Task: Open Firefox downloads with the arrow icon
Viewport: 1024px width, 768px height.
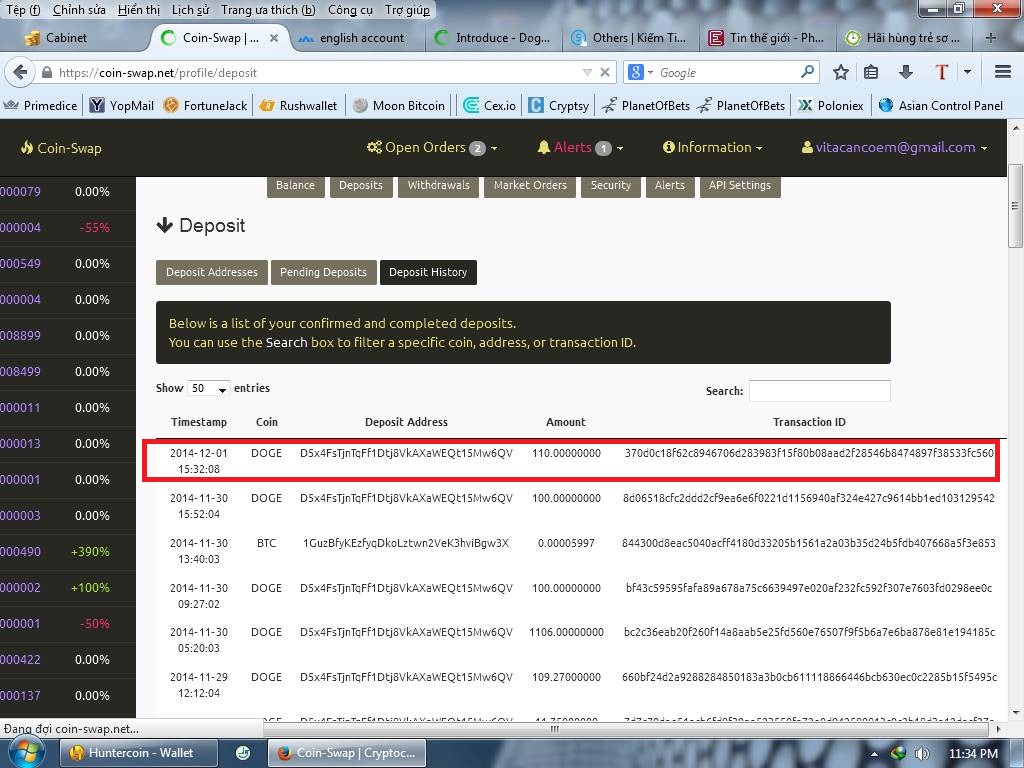Action: click(x=907, y=72)
